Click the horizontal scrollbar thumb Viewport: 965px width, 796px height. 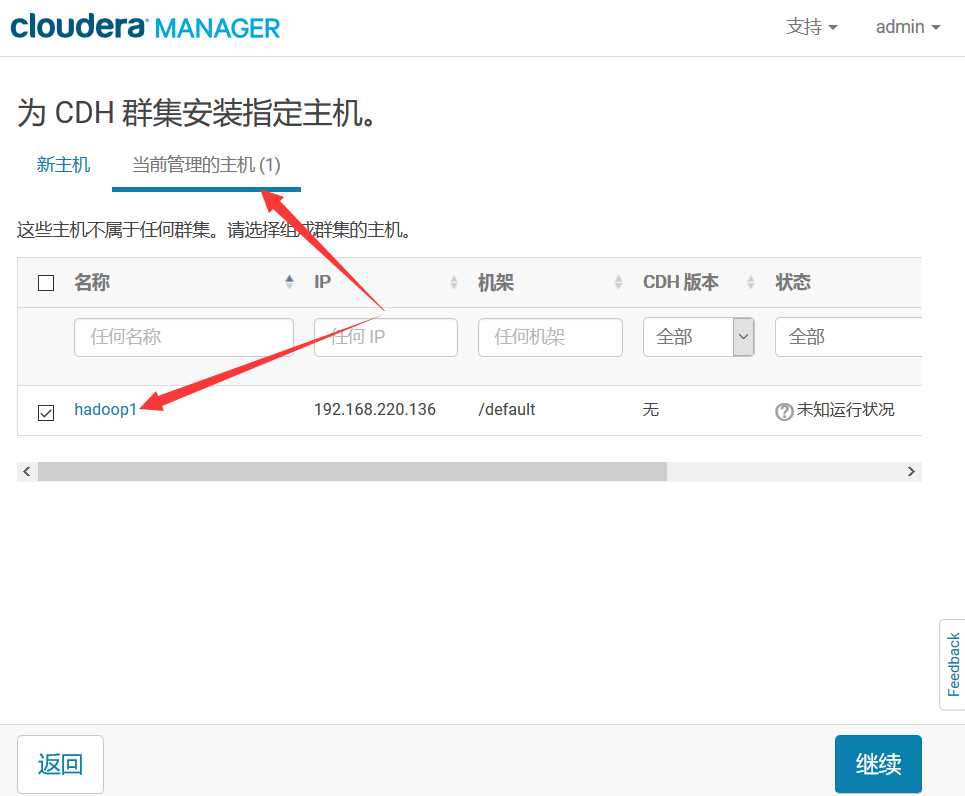point(352,472)
